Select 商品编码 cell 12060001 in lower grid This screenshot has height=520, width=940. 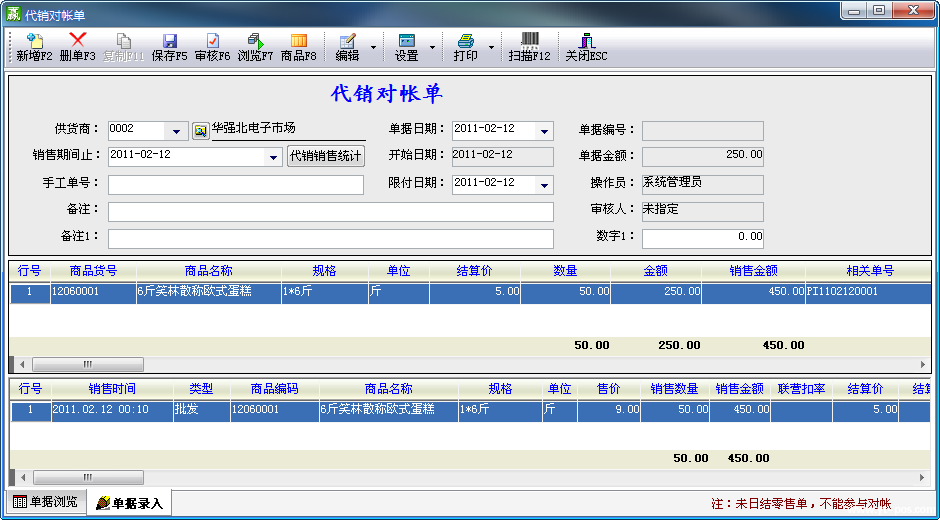click(x=275, y=410)
